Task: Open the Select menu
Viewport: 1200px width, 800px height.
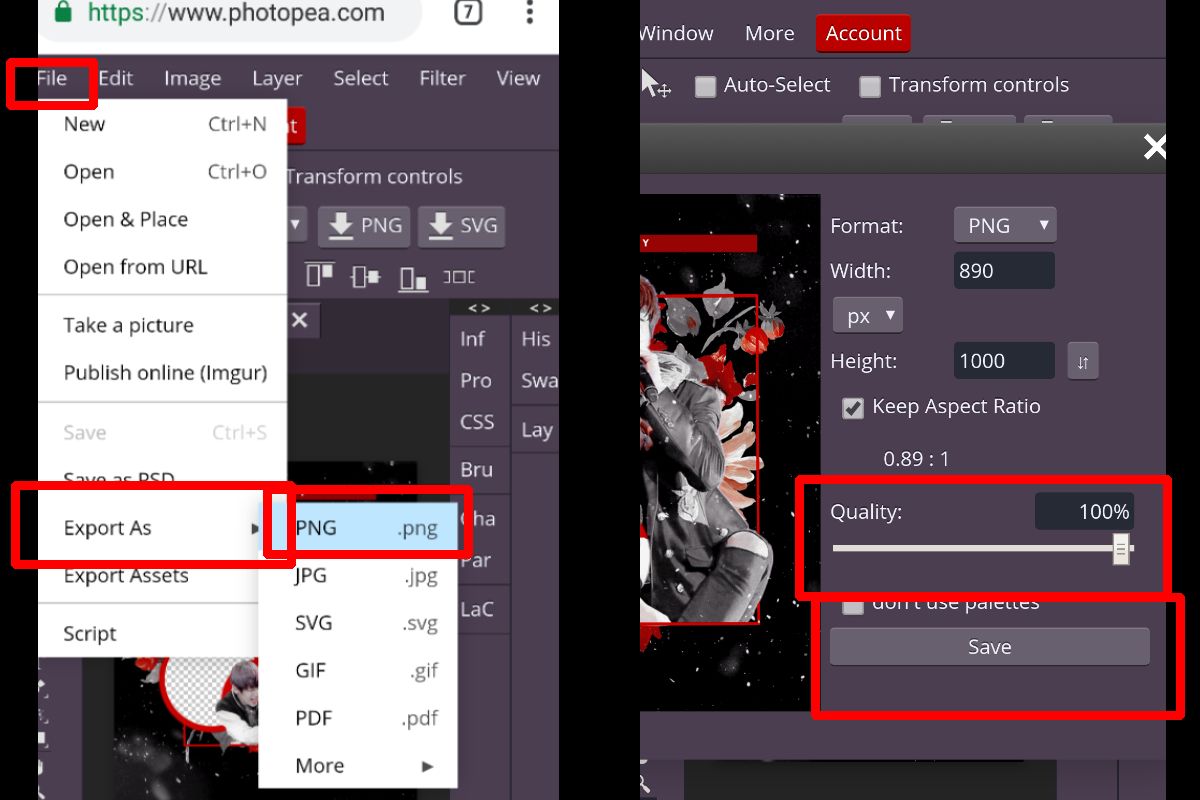Action: [x=361, y=78]
